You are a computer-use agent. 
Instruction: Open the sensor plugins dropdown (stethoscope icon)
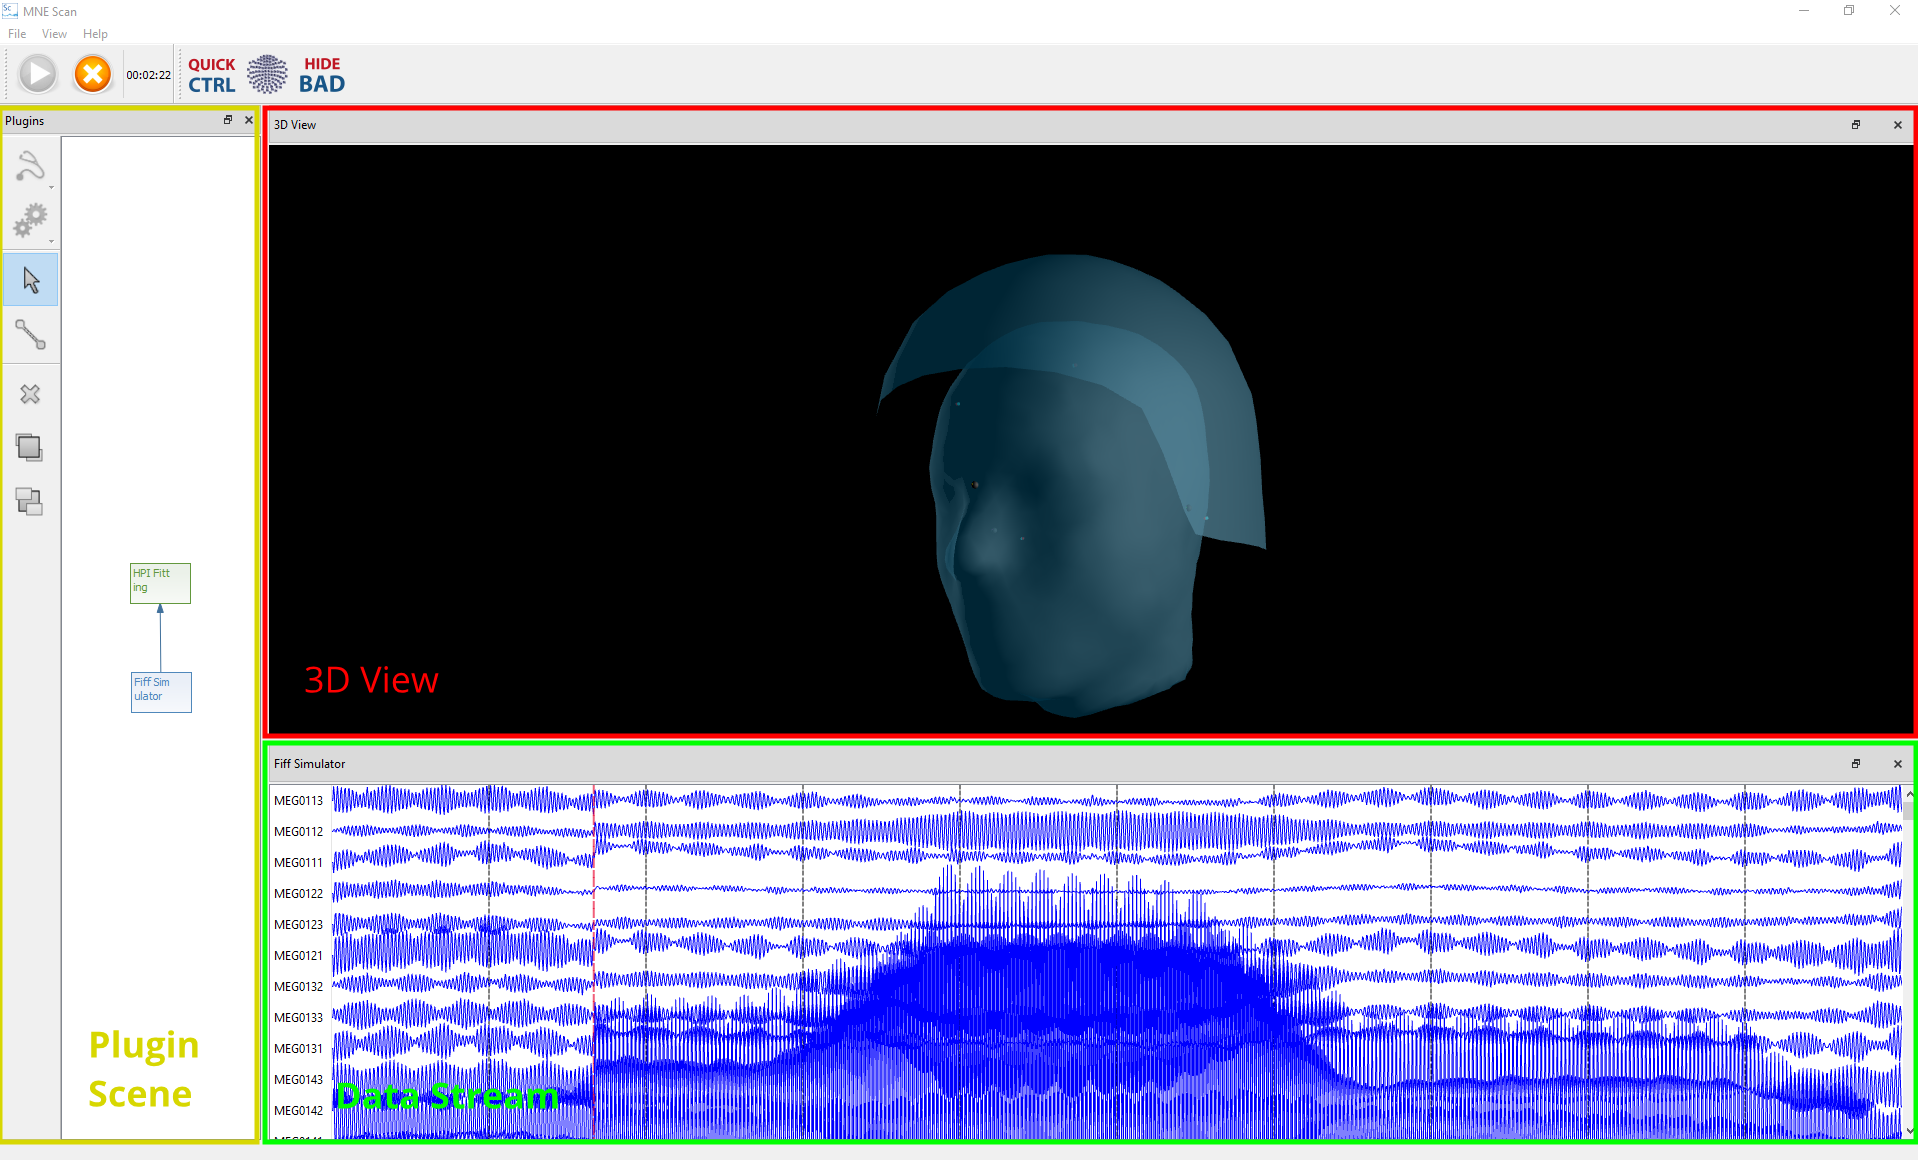pyautogui.click(x=31, y=167)
